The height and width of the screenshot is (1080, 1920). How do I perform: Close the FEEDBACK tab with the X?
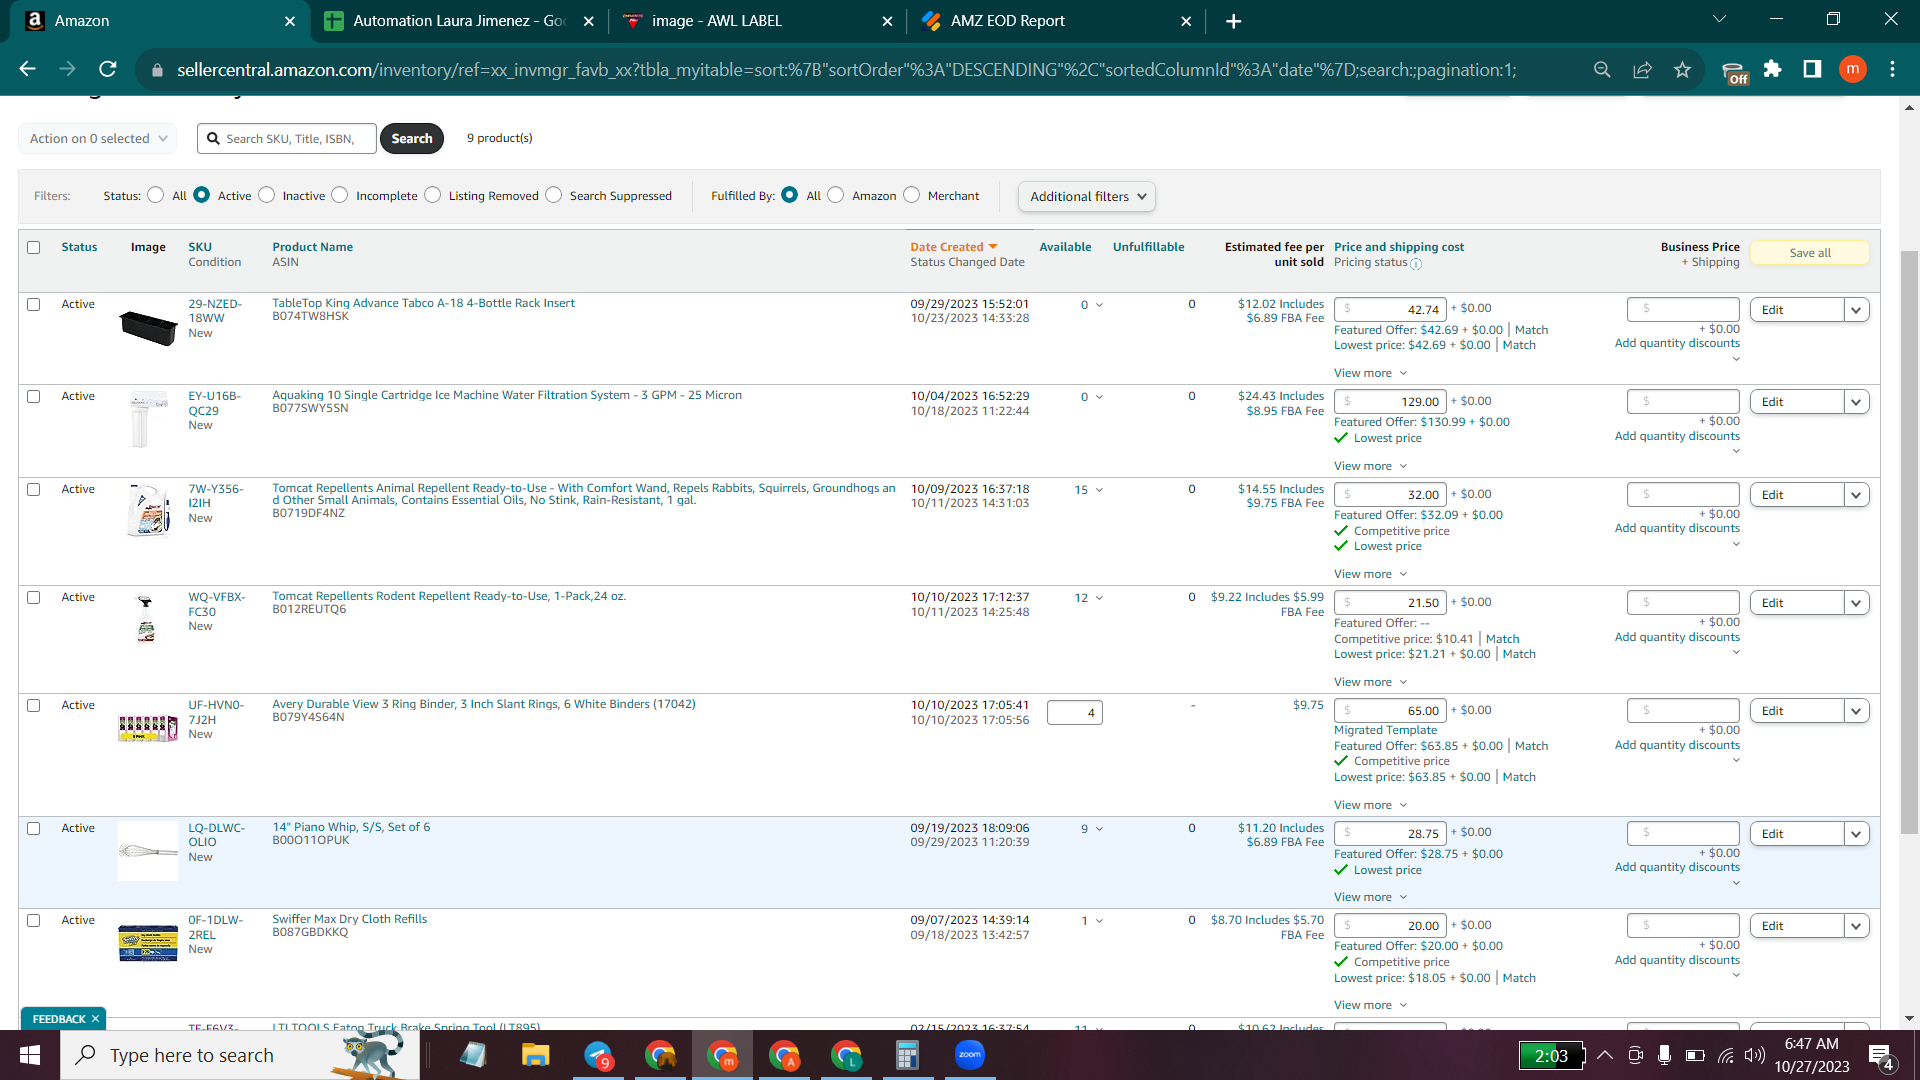point(95,1019)
